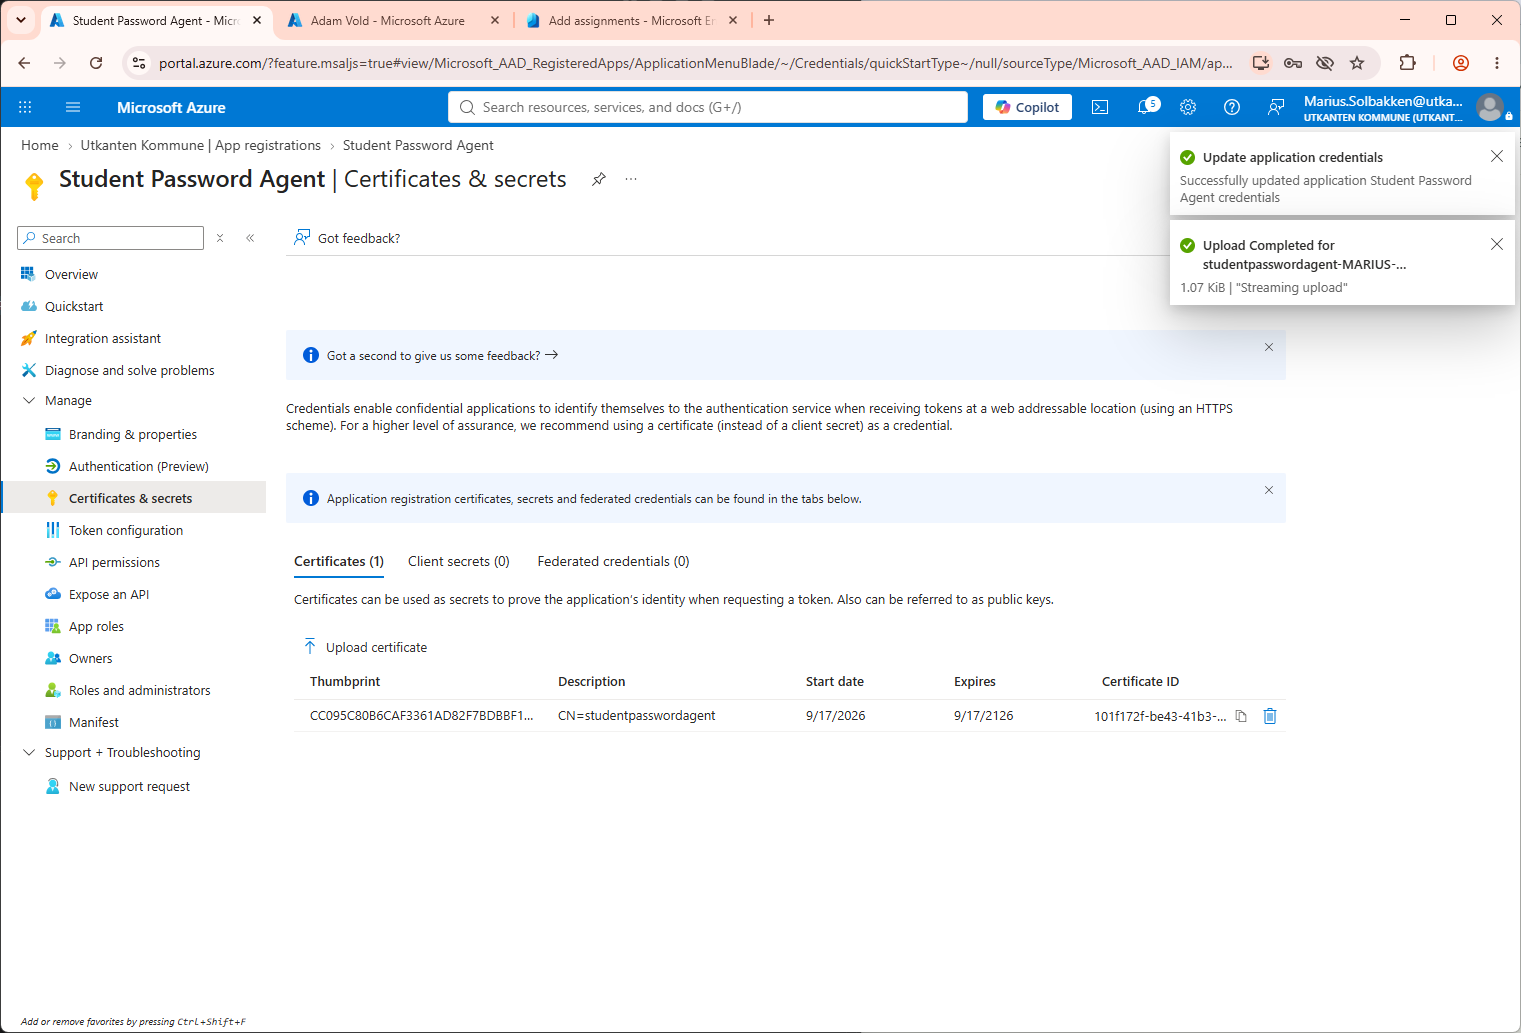Click the Microsoft Azure logo text
This screenshot has width=1521, height=1033.
coord(171,107)
